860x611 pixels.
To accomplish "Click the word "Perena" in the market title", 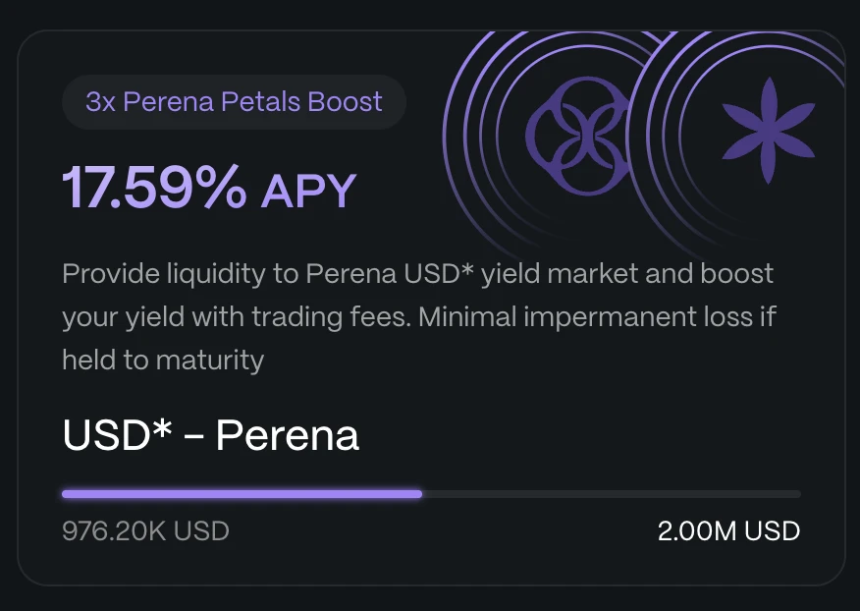I will pos(287,435).
